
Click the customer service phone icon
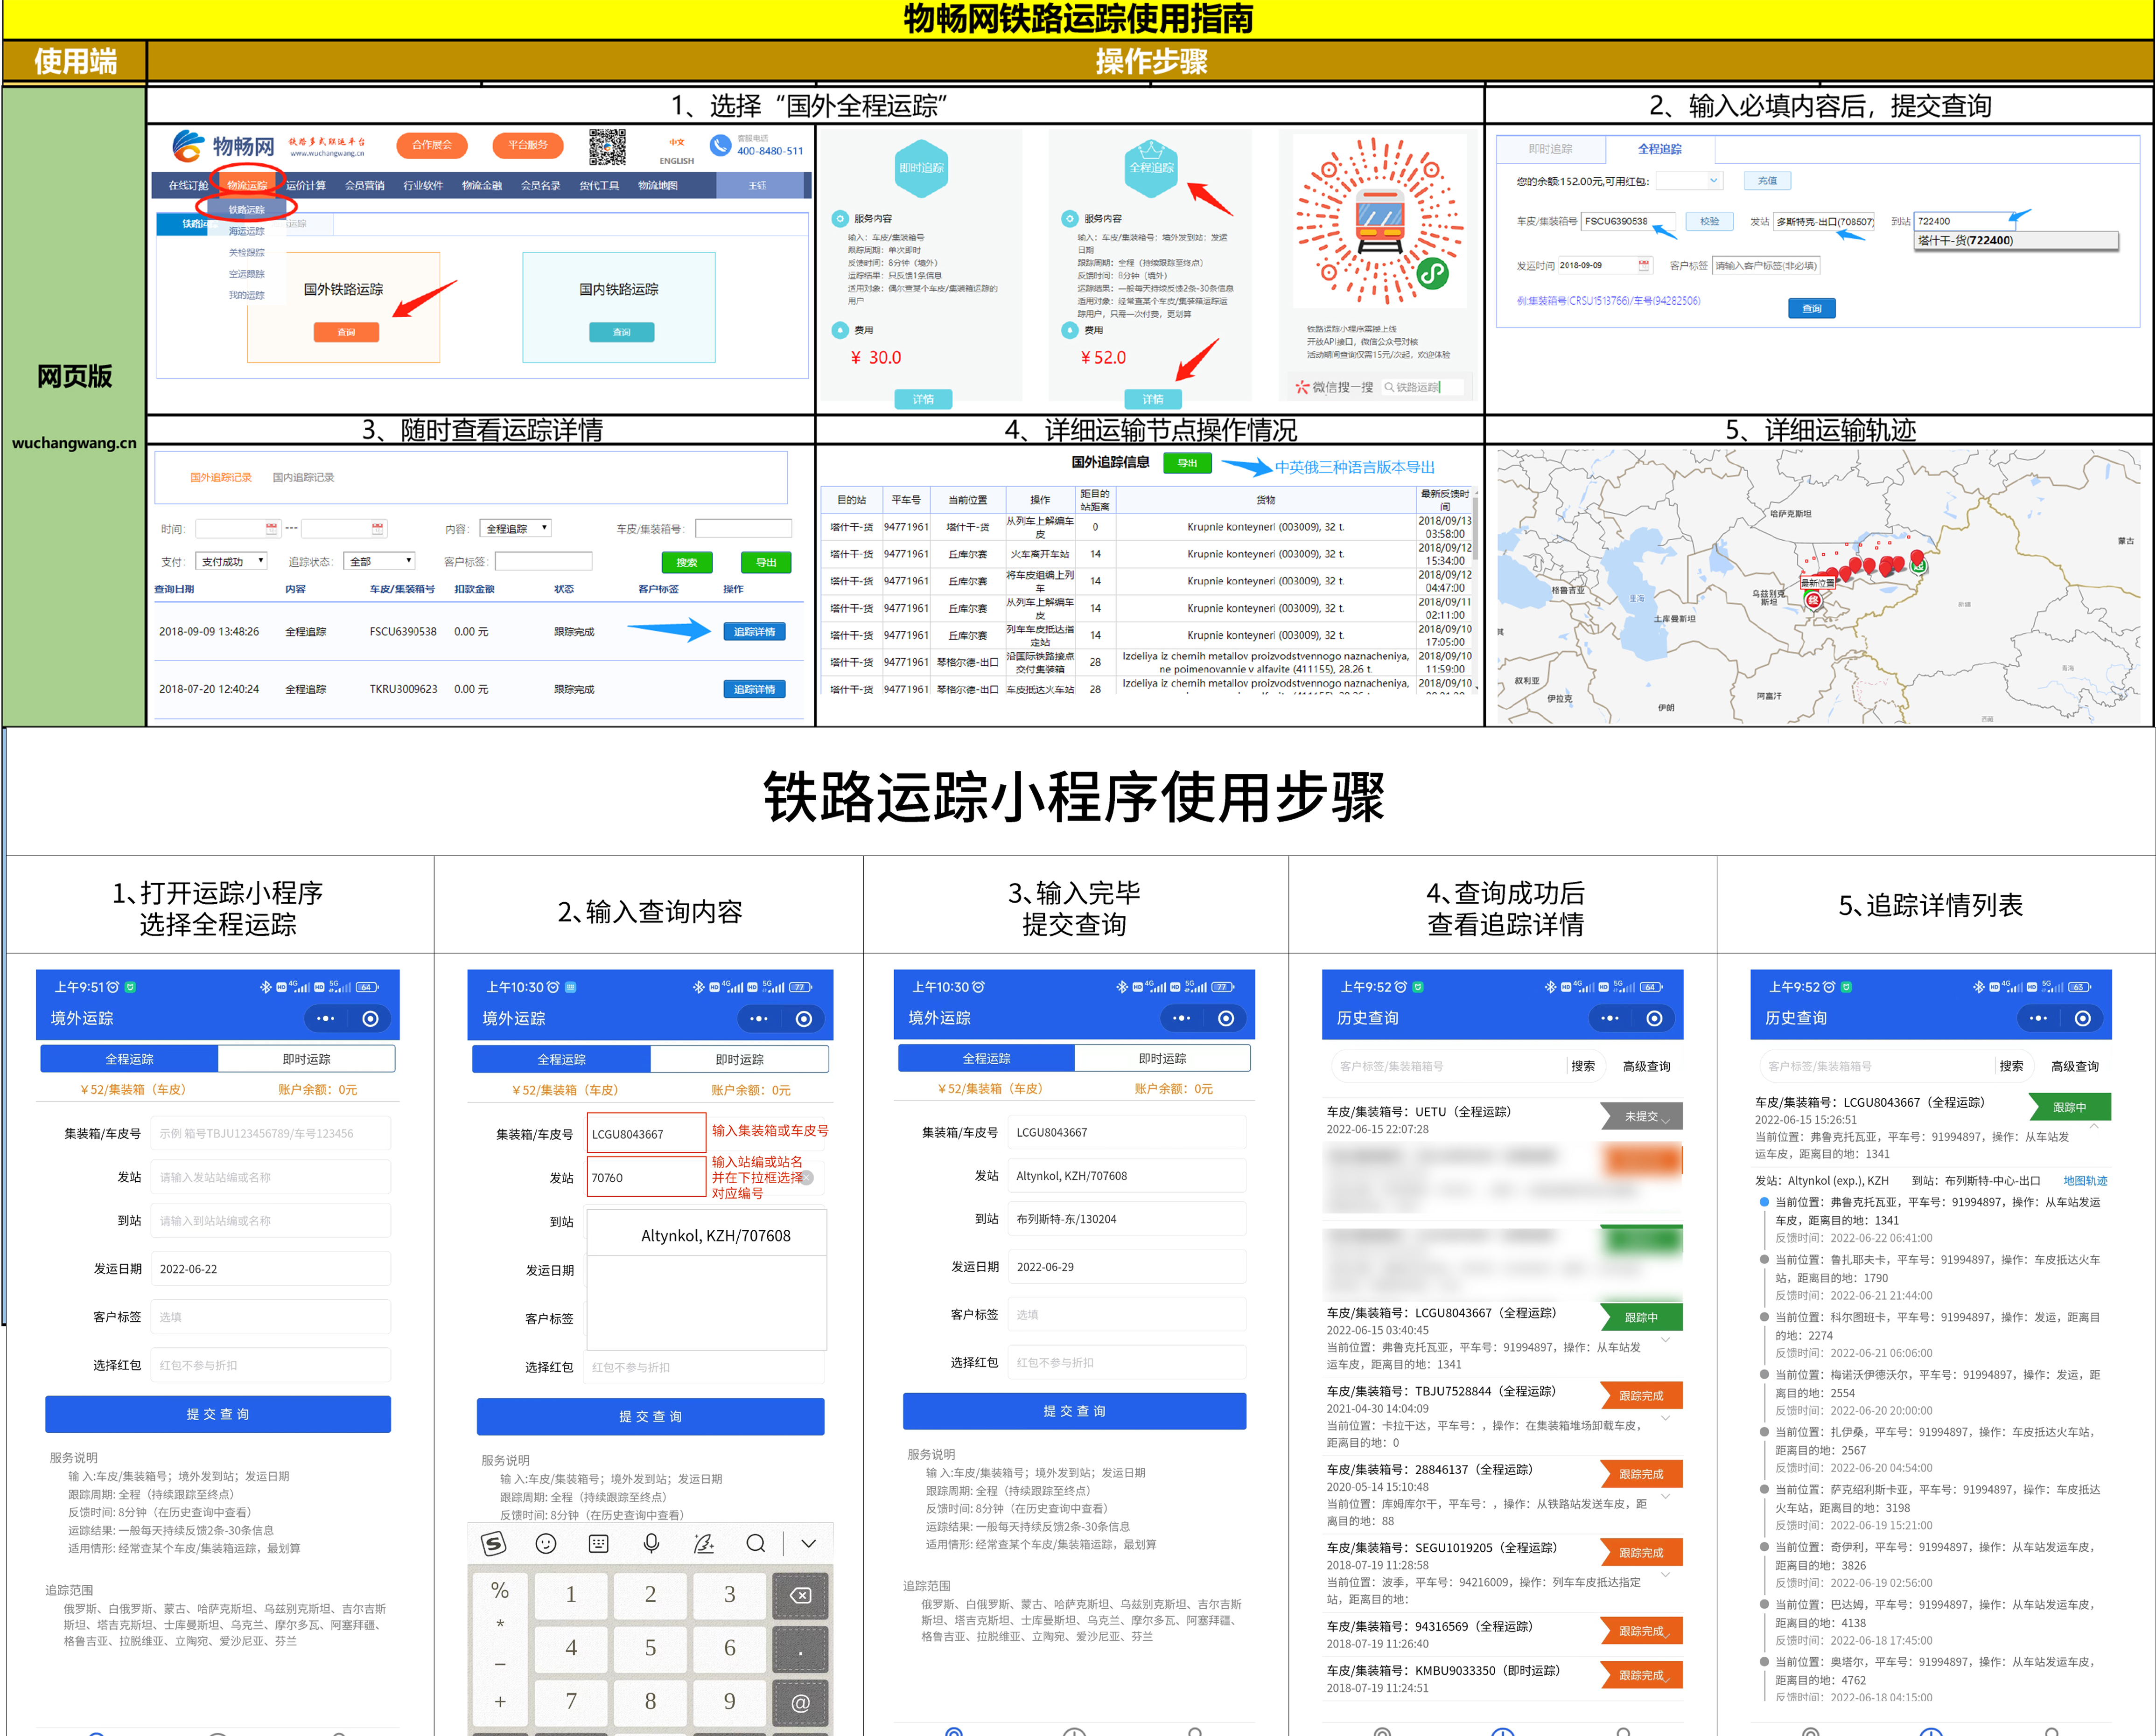tap(720, 146)
